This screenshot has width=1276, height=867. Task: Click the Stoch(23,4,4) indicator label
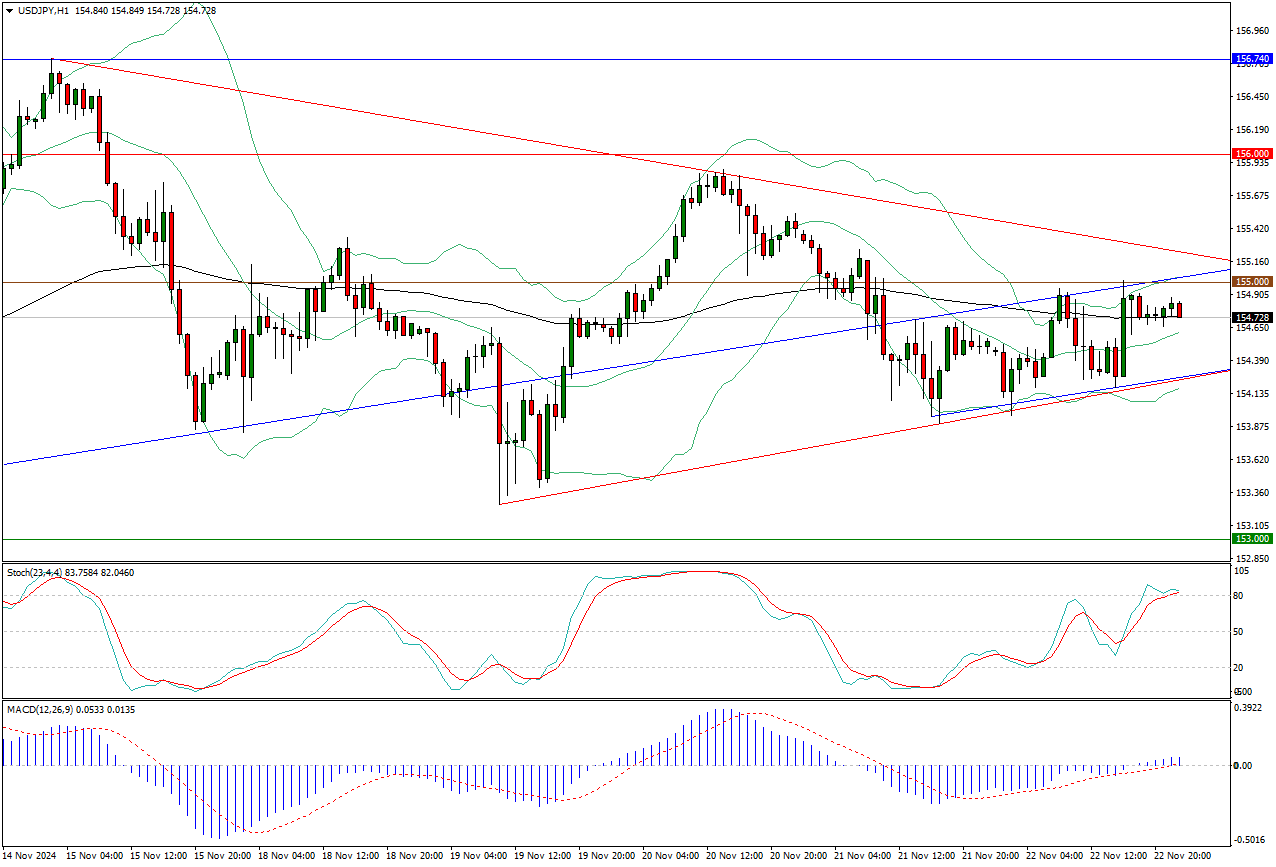click(x=35, y=572)
